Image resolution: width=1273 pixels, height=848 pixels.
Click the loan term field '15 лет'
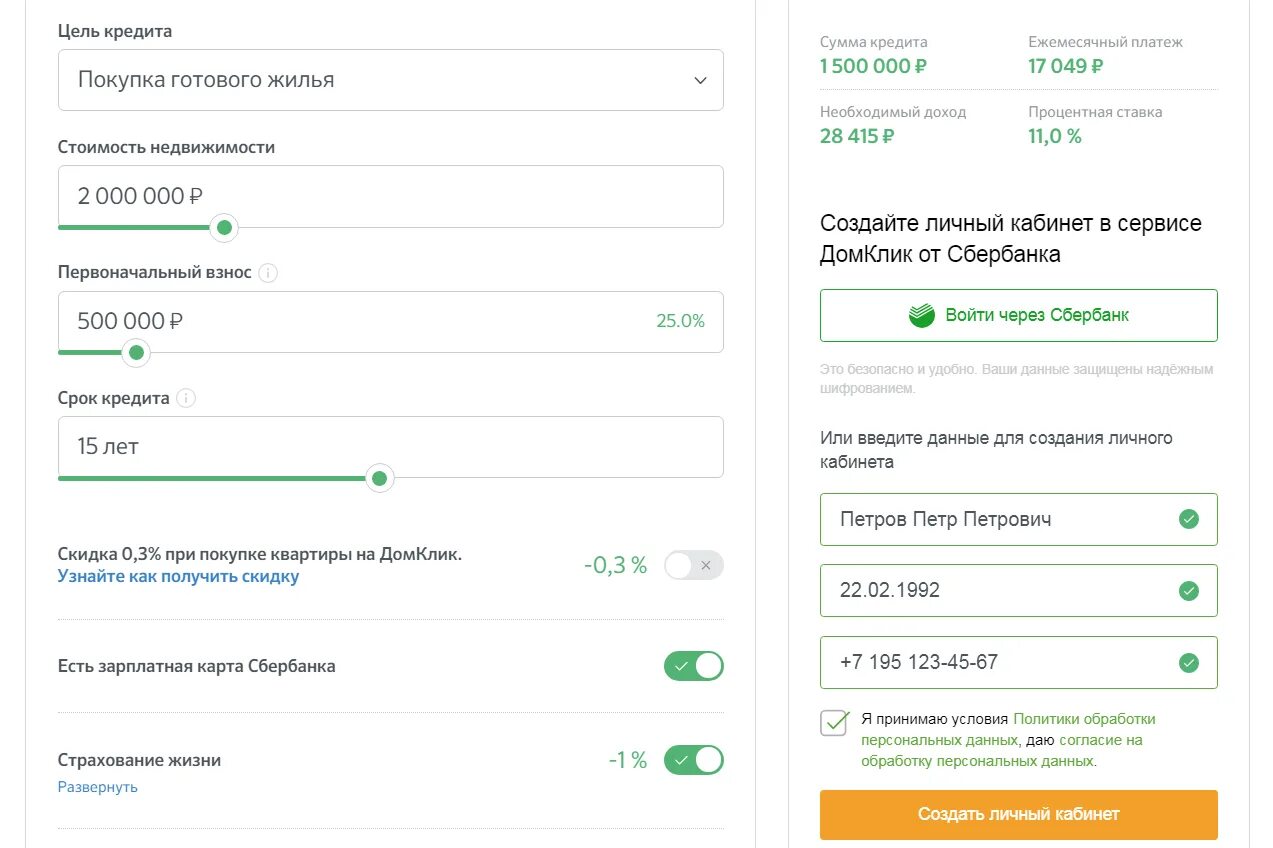(390, 447)
